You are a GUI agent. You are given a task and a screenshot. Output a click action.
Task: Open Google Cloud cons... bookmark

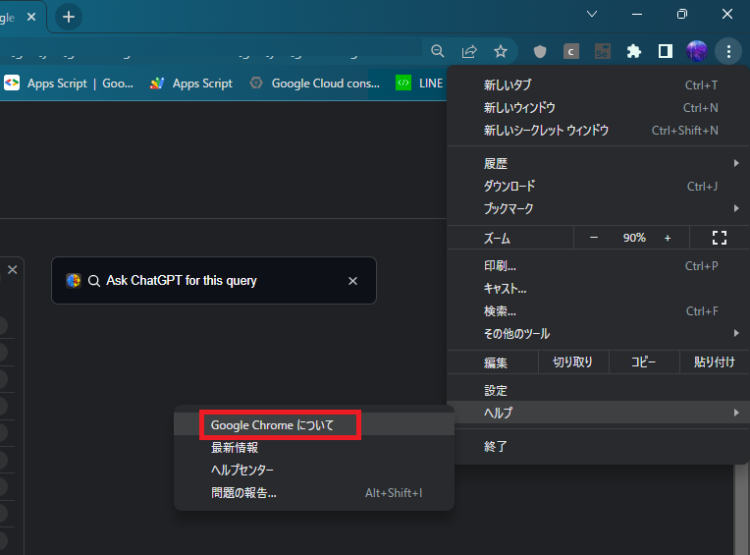pos(315,83)
